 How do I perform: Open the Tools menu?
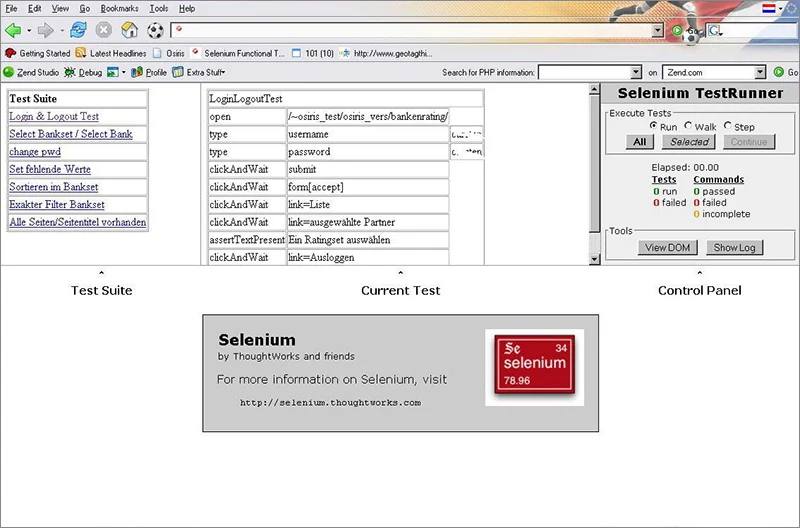tap(159, 8)
